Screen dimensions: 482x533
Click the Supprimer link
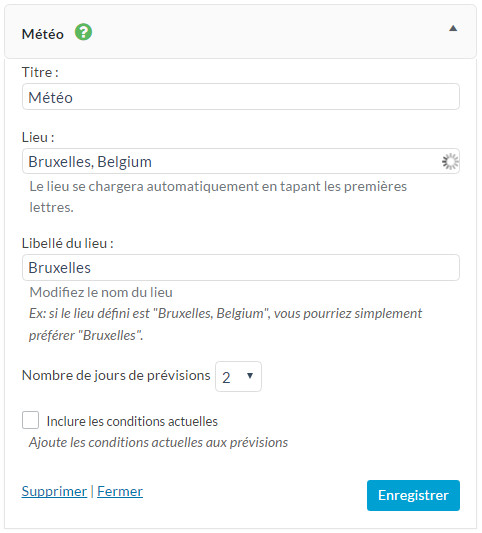point(54,492)
